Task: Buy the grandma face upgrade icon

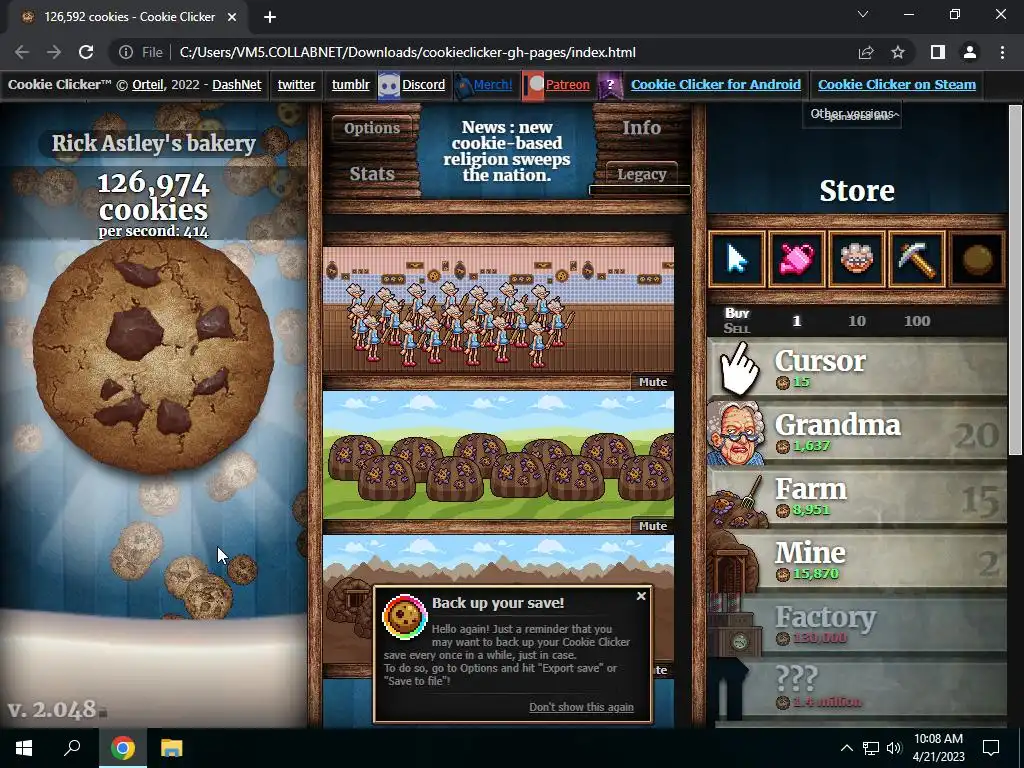Action: 857,259
